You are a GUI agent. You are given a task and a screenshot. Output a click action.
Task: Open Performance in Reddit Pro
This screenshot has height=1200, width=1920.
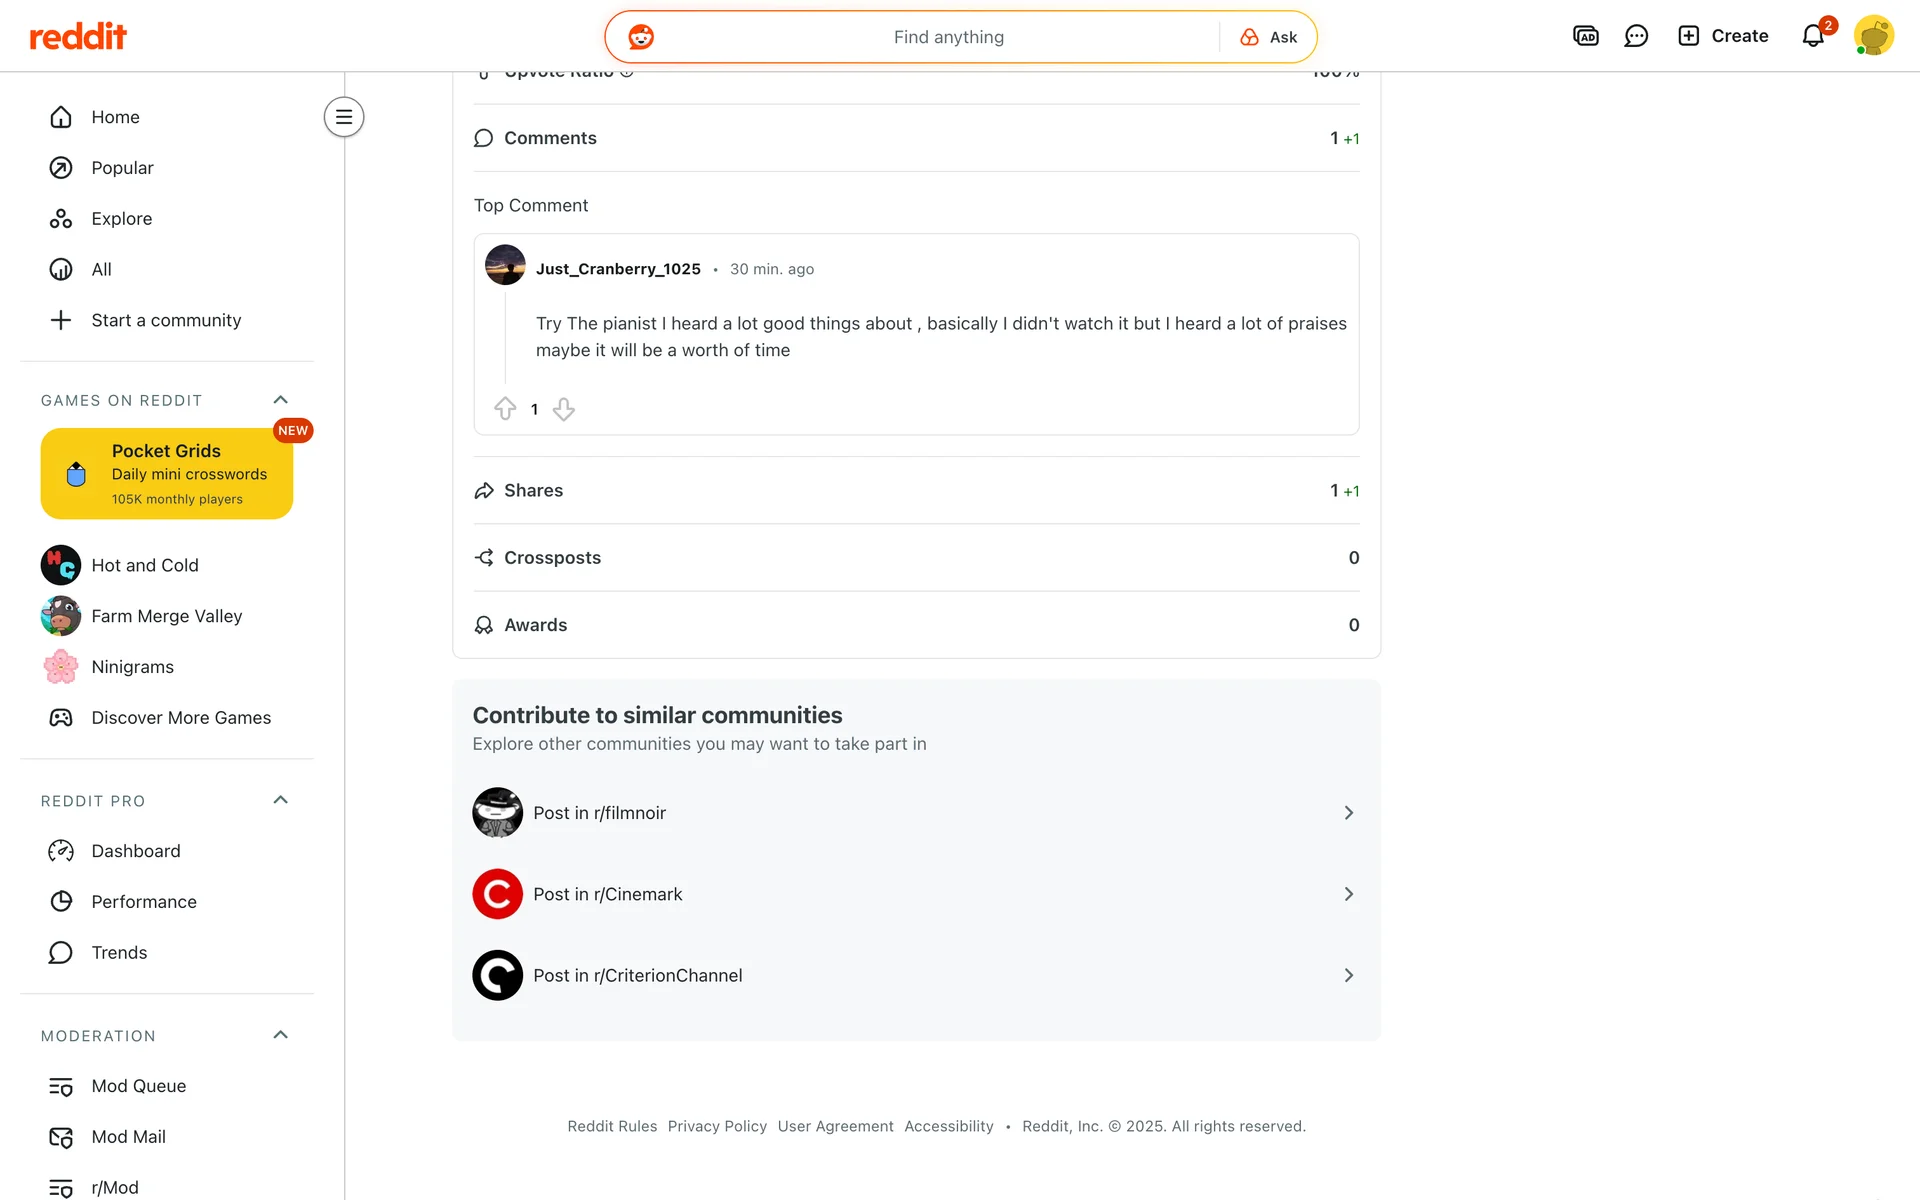point(143,902)
